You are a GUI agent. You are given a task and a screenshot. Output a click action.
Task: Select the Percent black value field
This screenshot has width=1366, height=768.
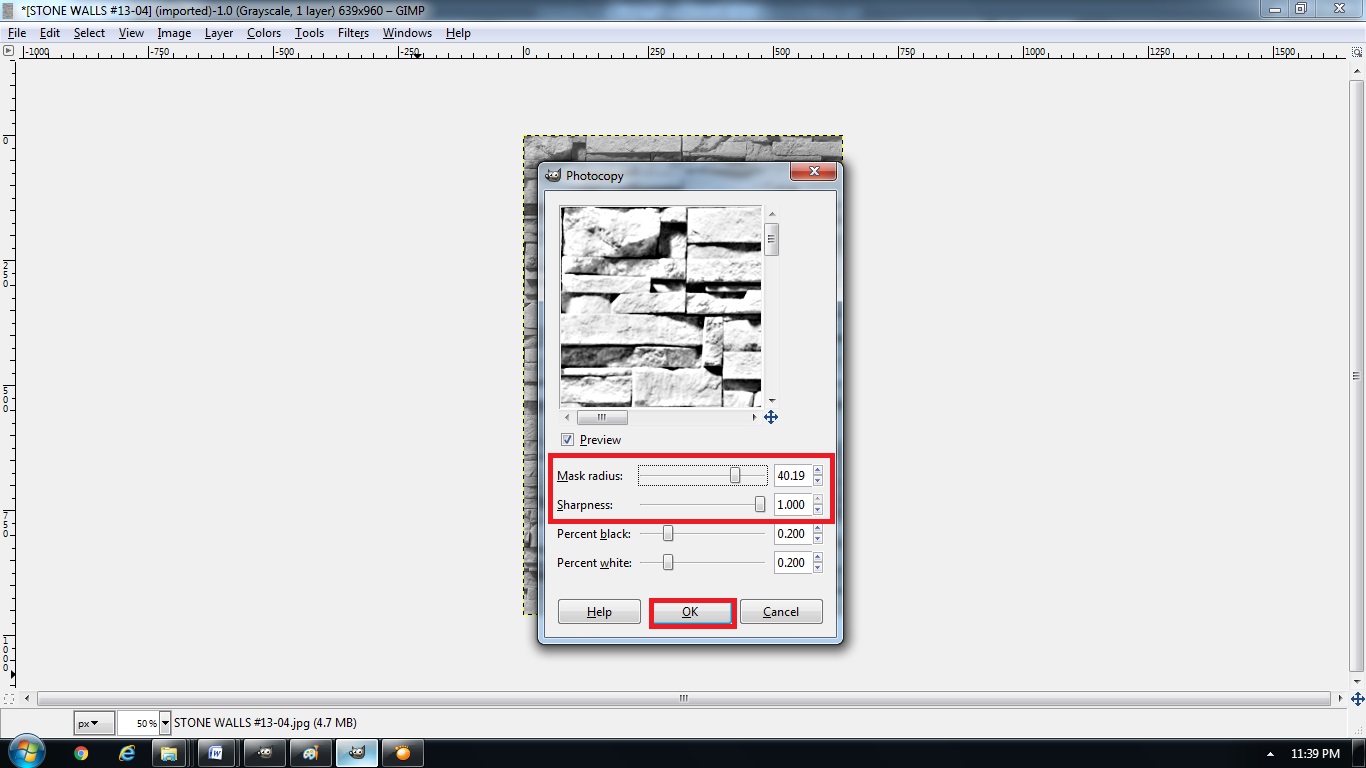790,533
